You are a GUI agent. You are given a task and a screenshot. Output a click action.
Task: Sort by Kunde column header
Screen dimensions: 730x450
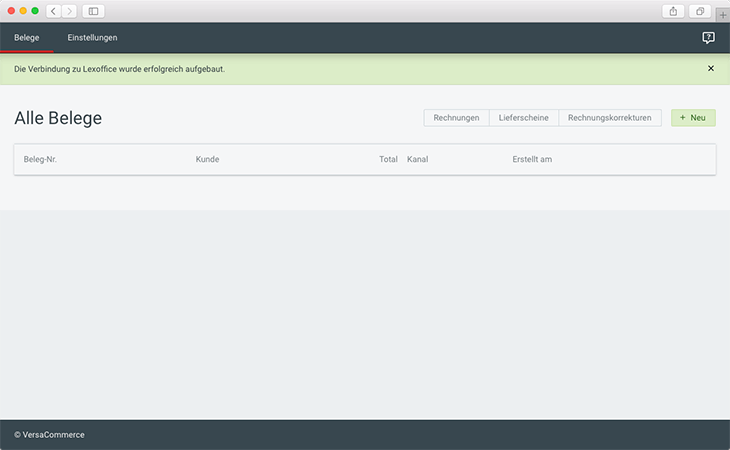coord(207,160)
